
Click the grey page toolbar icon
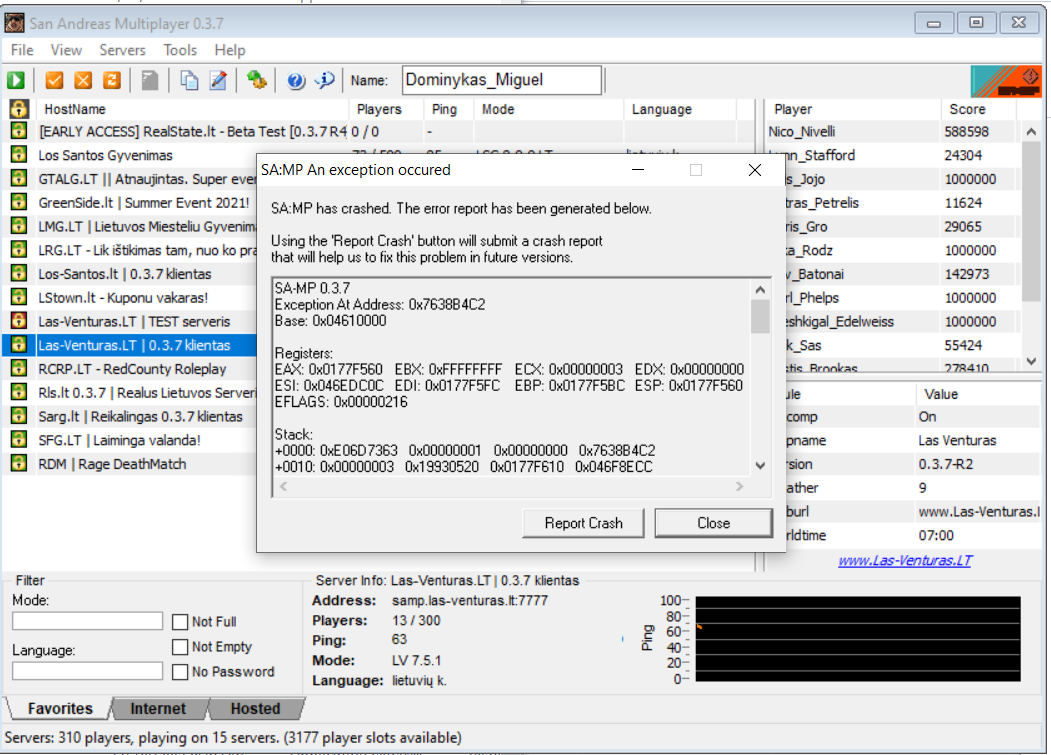click(x=150, y=80)
